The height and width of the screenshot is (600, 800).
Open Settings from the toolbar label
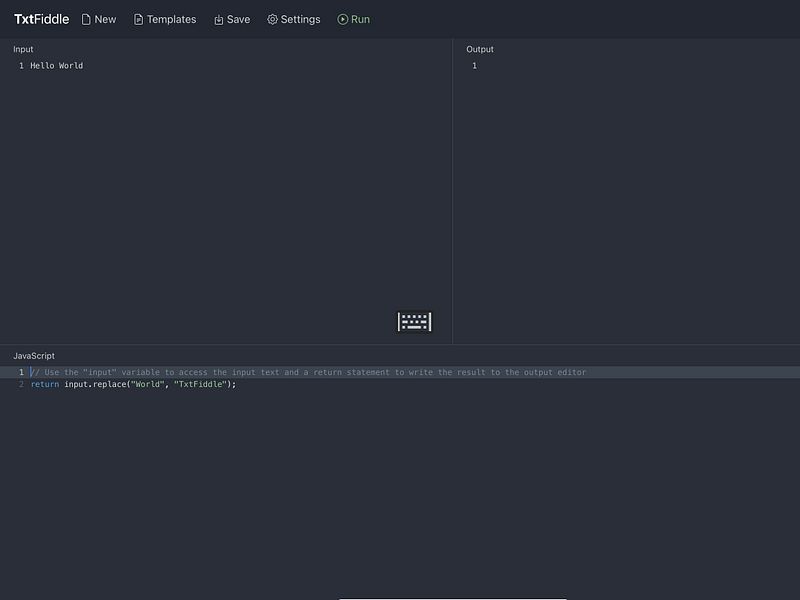point(301,19)
